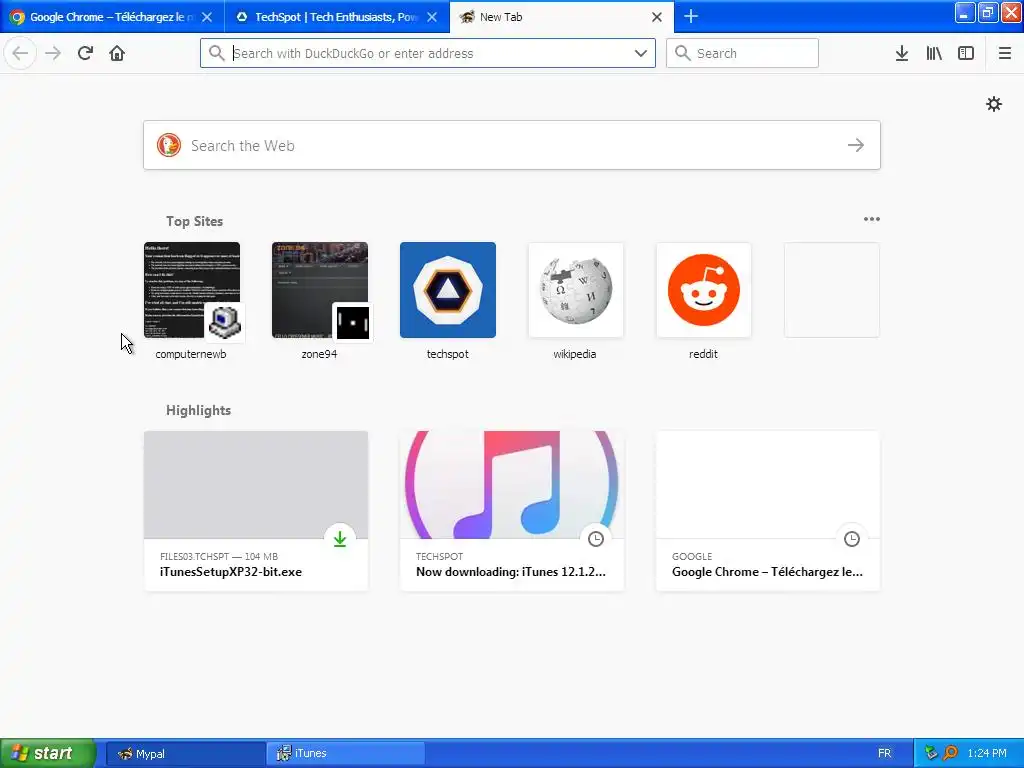Open the library bookmarks icon
The height and width of the screenshot is (768, 1024).
934,53
